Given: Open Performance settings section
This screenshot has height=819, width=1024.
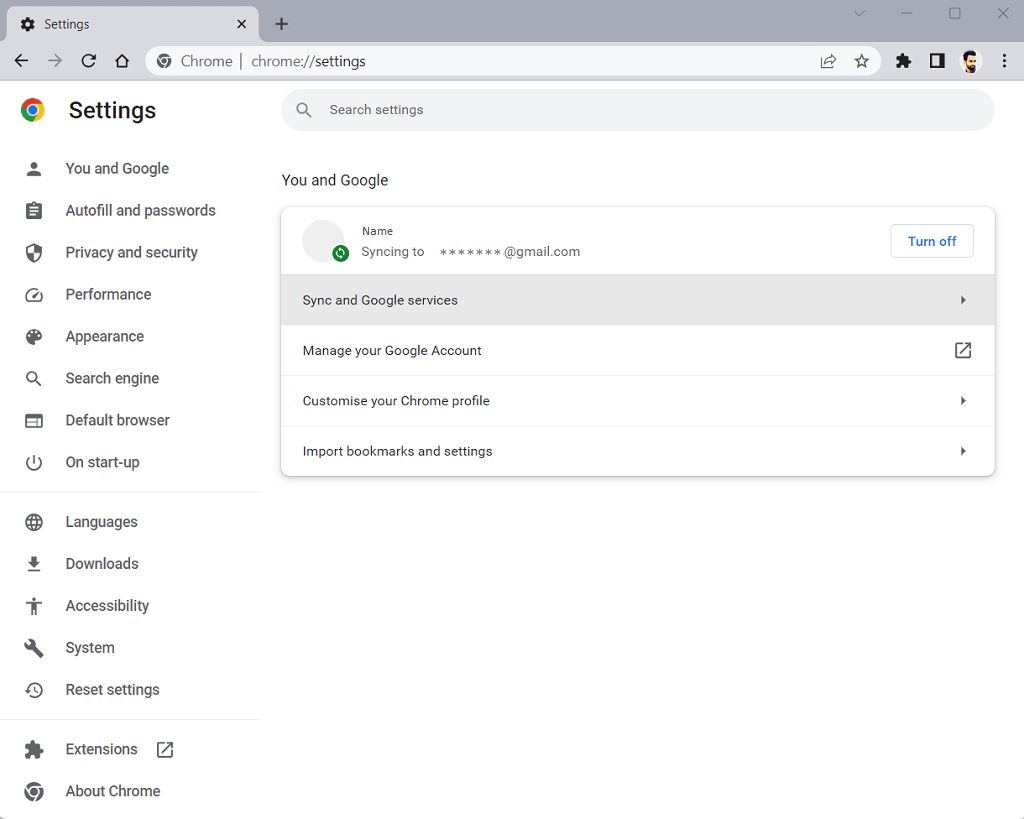Looking at the screenshot, I should tap(108, 295).
